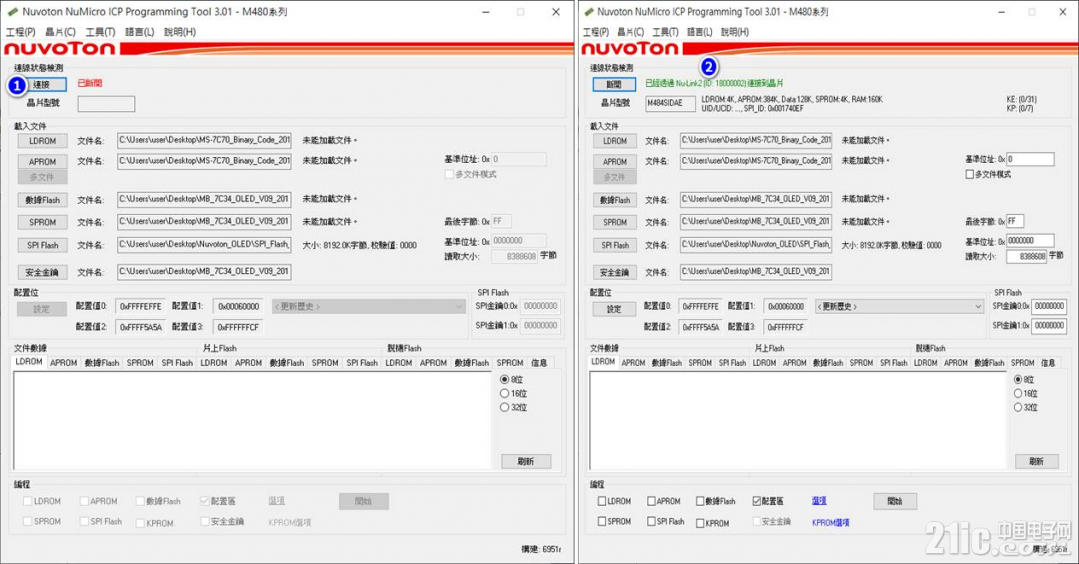Screen dimensions: 1079x564
Task: Click 數據Flash load-file button in right window
Action: (x=615, y=200)
